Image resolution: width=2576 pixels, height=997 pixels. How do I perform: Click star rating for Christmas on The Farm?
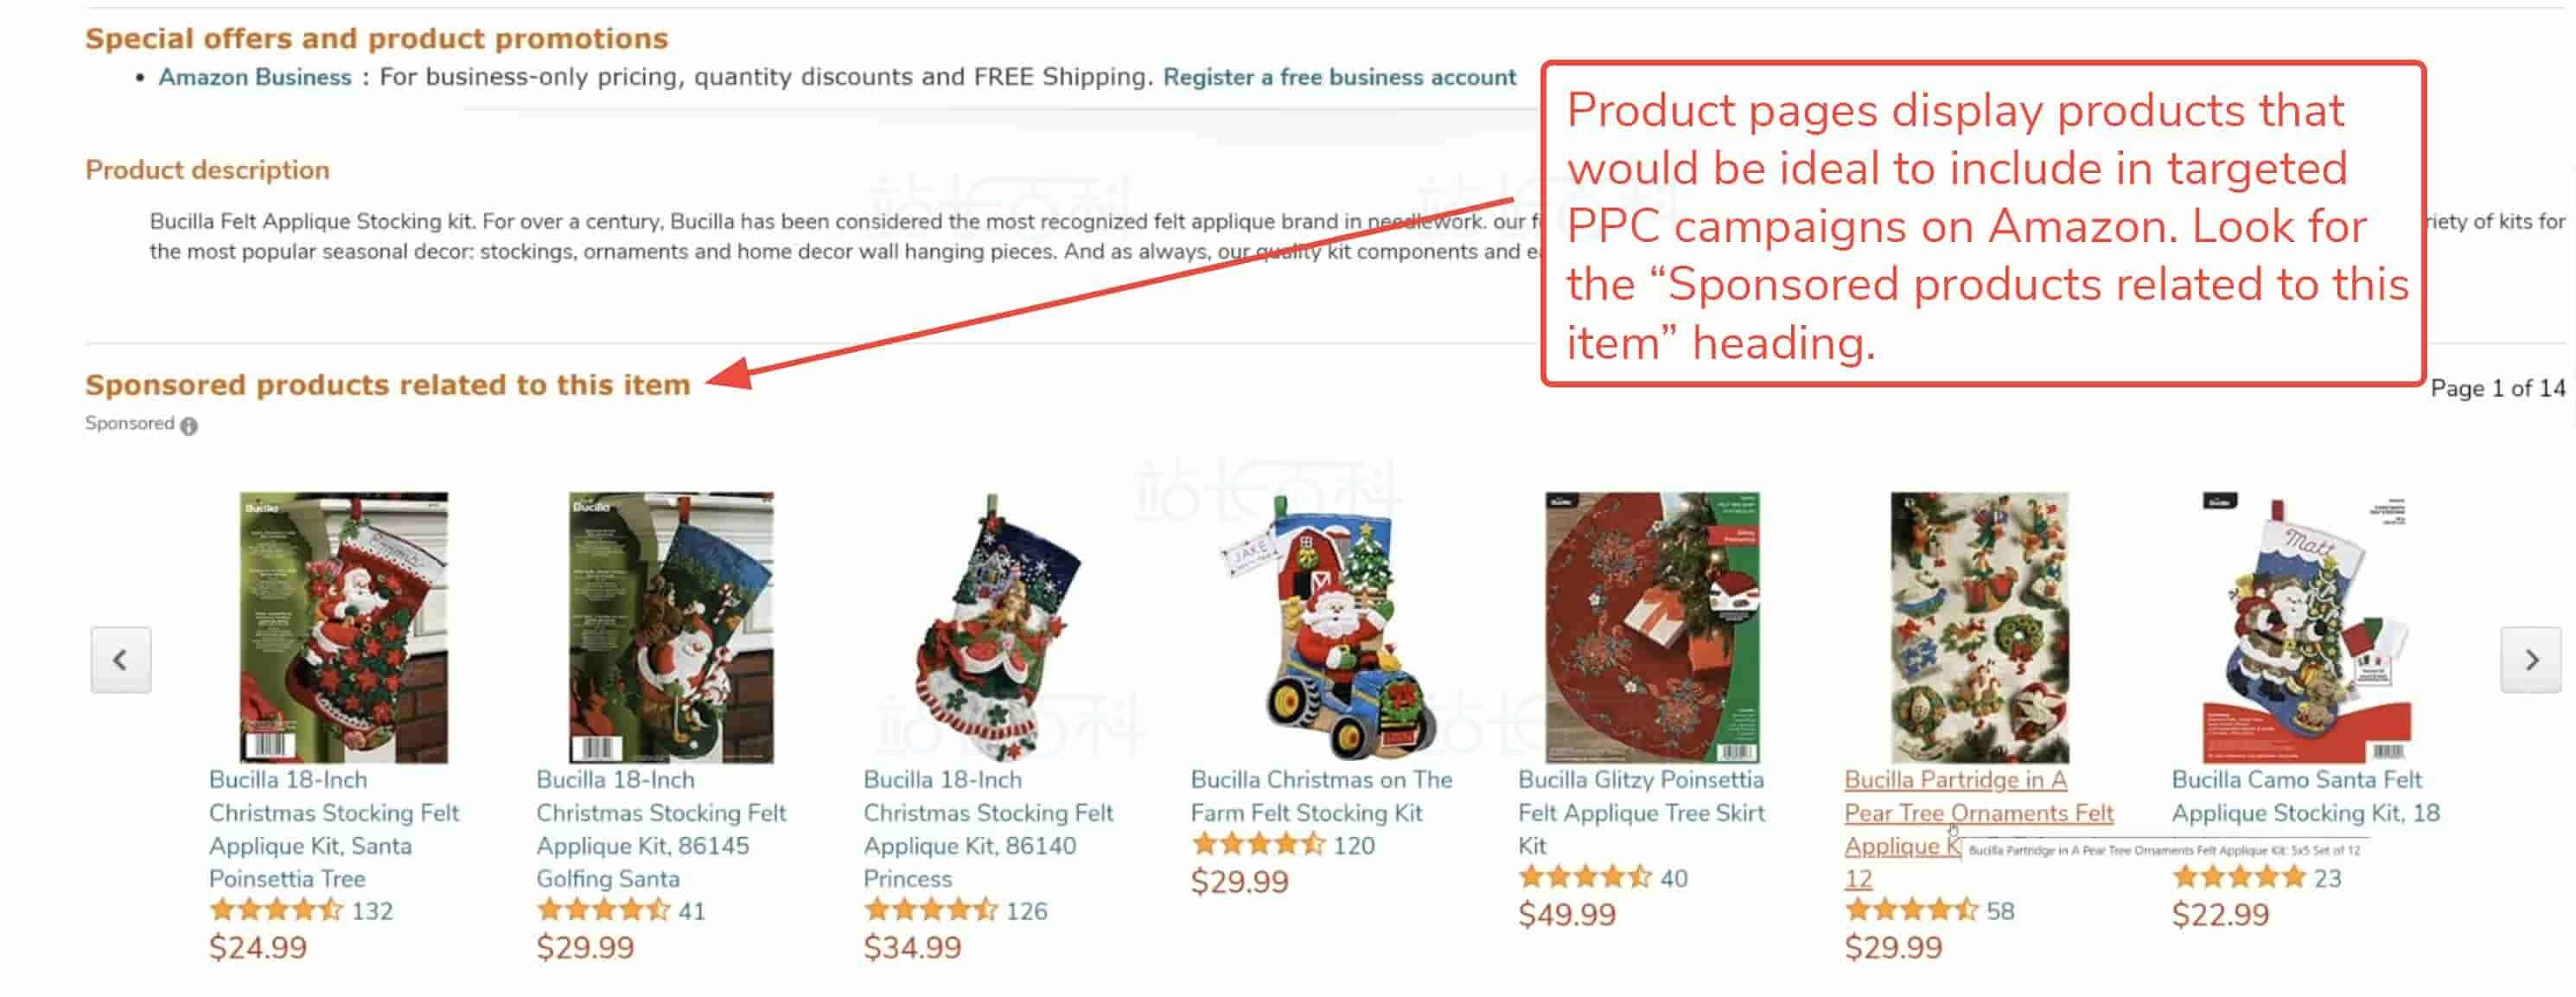pyautogui.click(x=1257, y=845)
